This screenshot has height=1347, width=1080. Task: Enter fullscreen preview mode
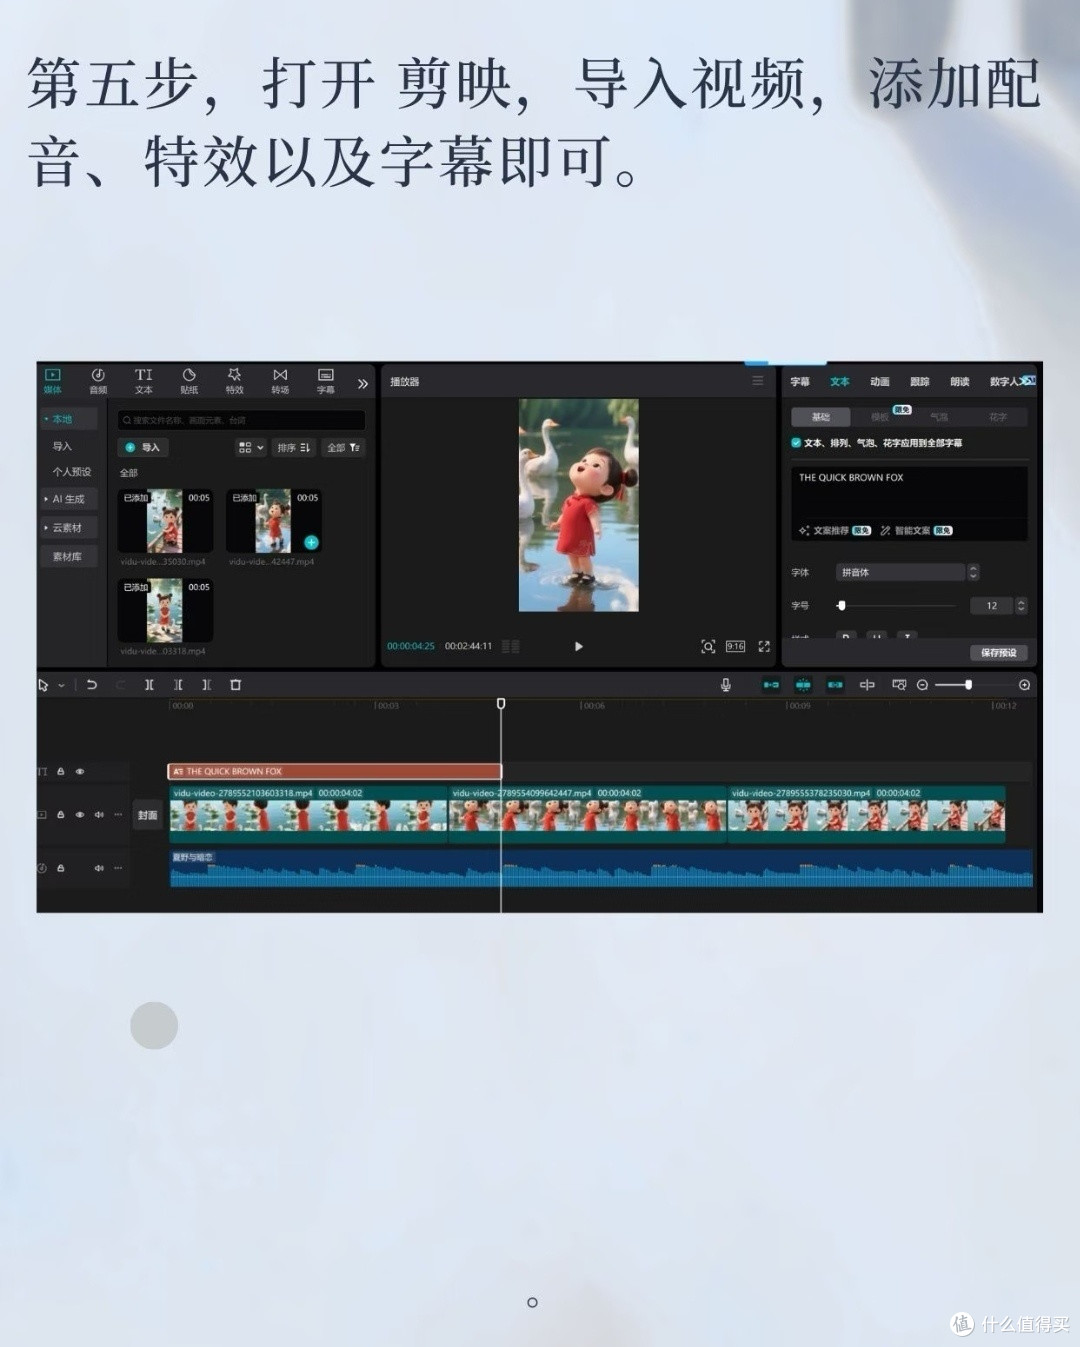[764, 646]
